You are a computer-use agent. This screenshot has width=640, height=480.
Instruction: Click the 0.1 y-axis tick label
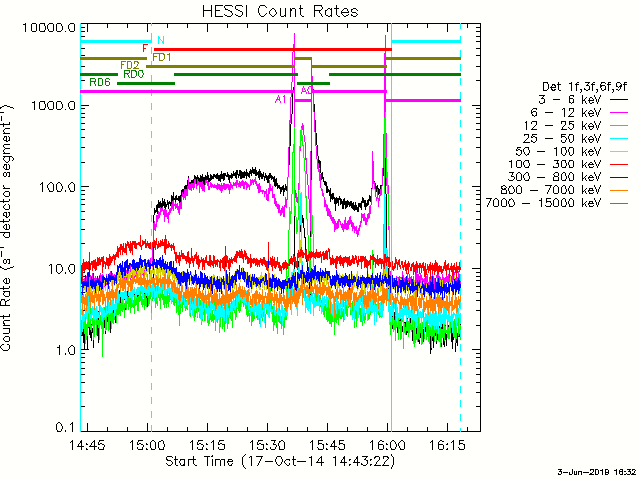pos(66,427)
